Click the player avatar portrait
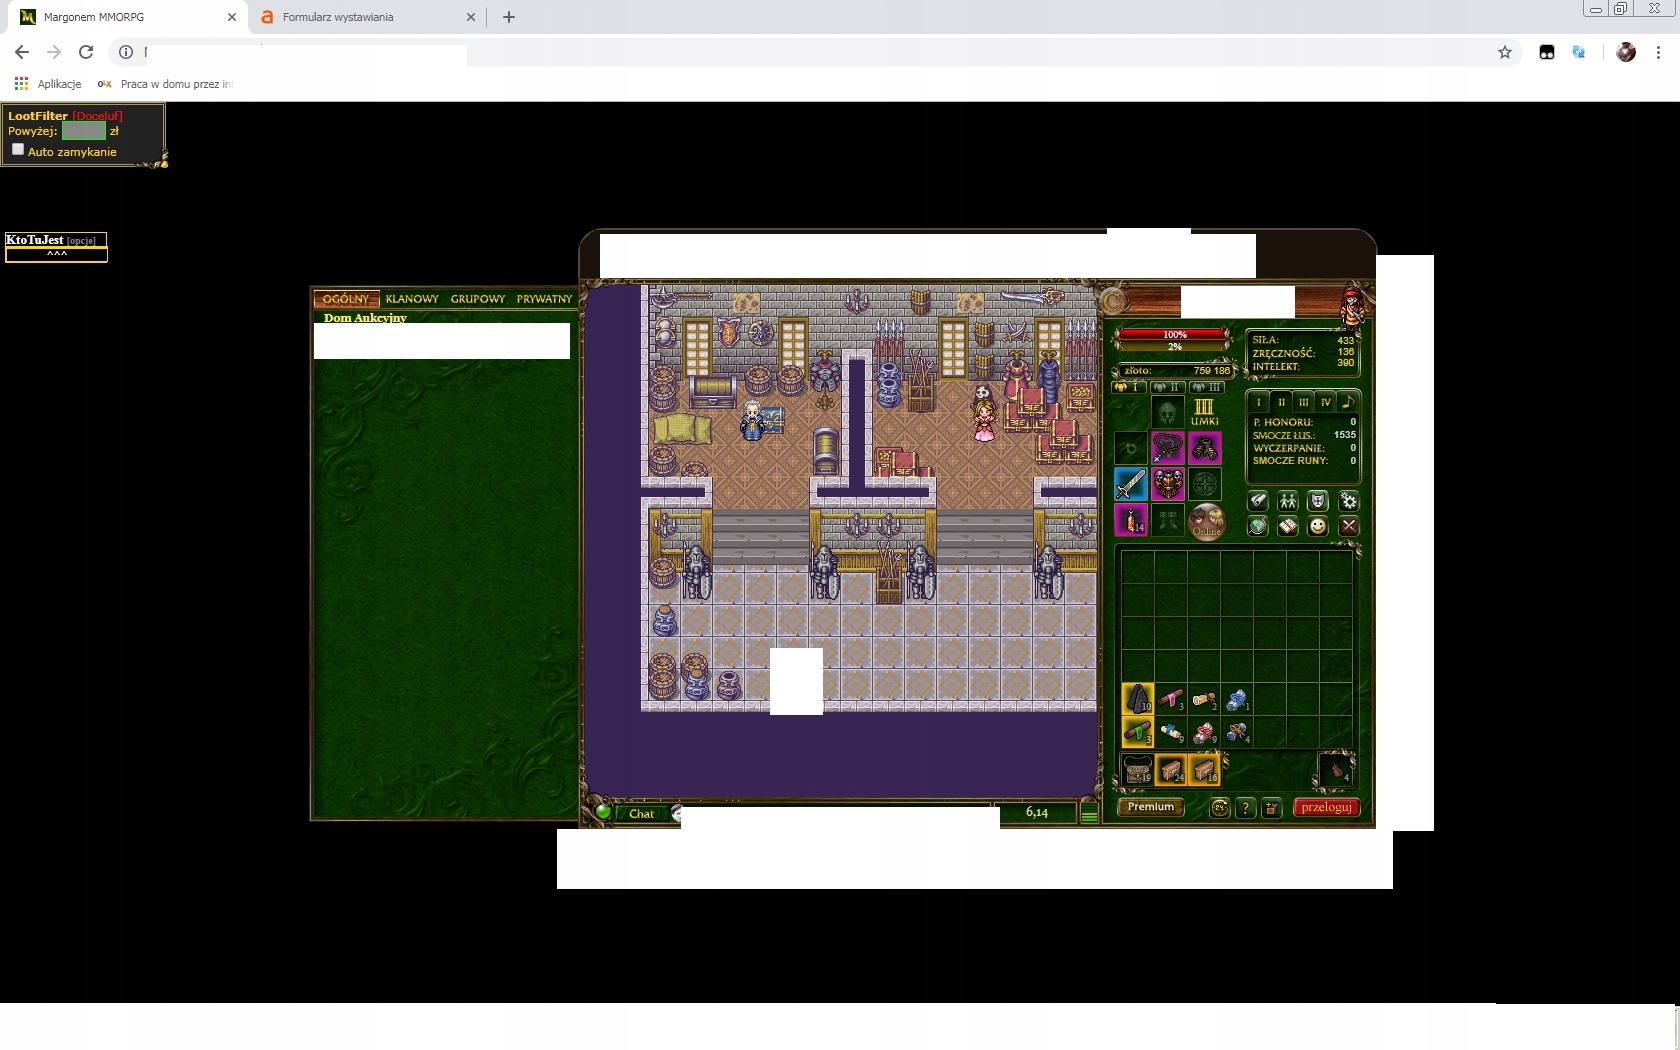The width and height of the screenshot is (1680, 1050). 1352,306
